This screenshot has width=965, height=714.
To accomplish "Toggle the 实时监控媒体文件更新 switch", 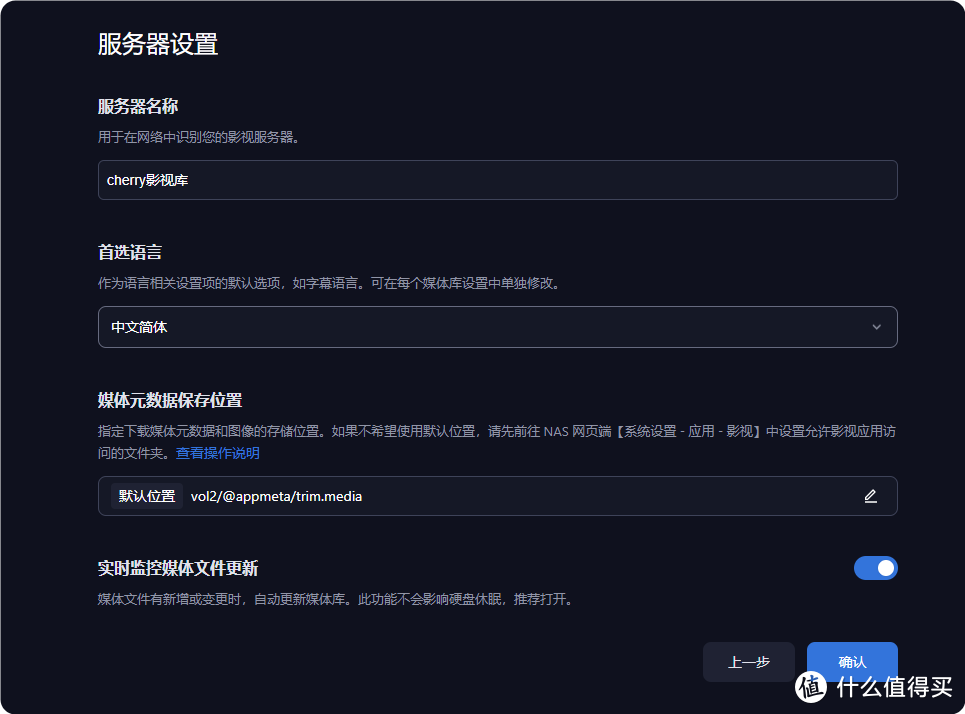I will [875, 568].
